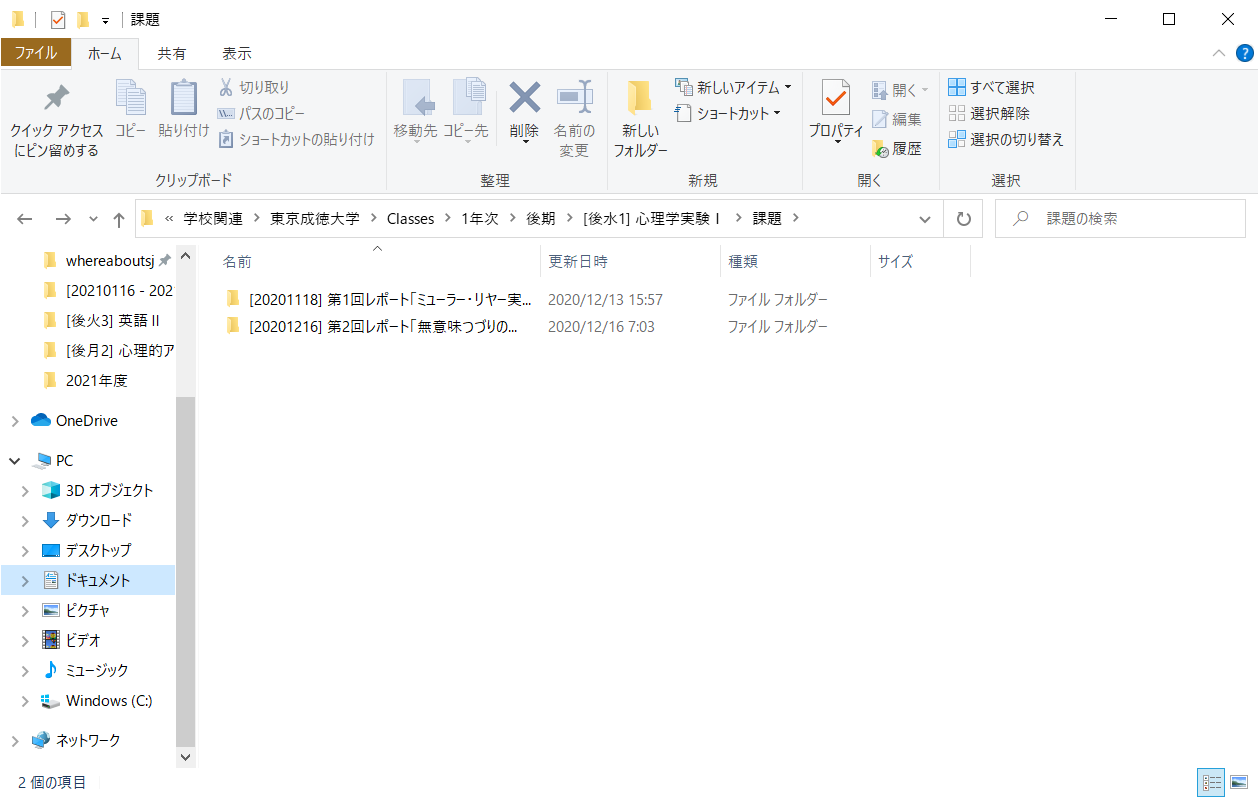This screenshot has width=1259, height=798.
Task: Switch to details view in status bar
Action: [x=1212, y=782]
